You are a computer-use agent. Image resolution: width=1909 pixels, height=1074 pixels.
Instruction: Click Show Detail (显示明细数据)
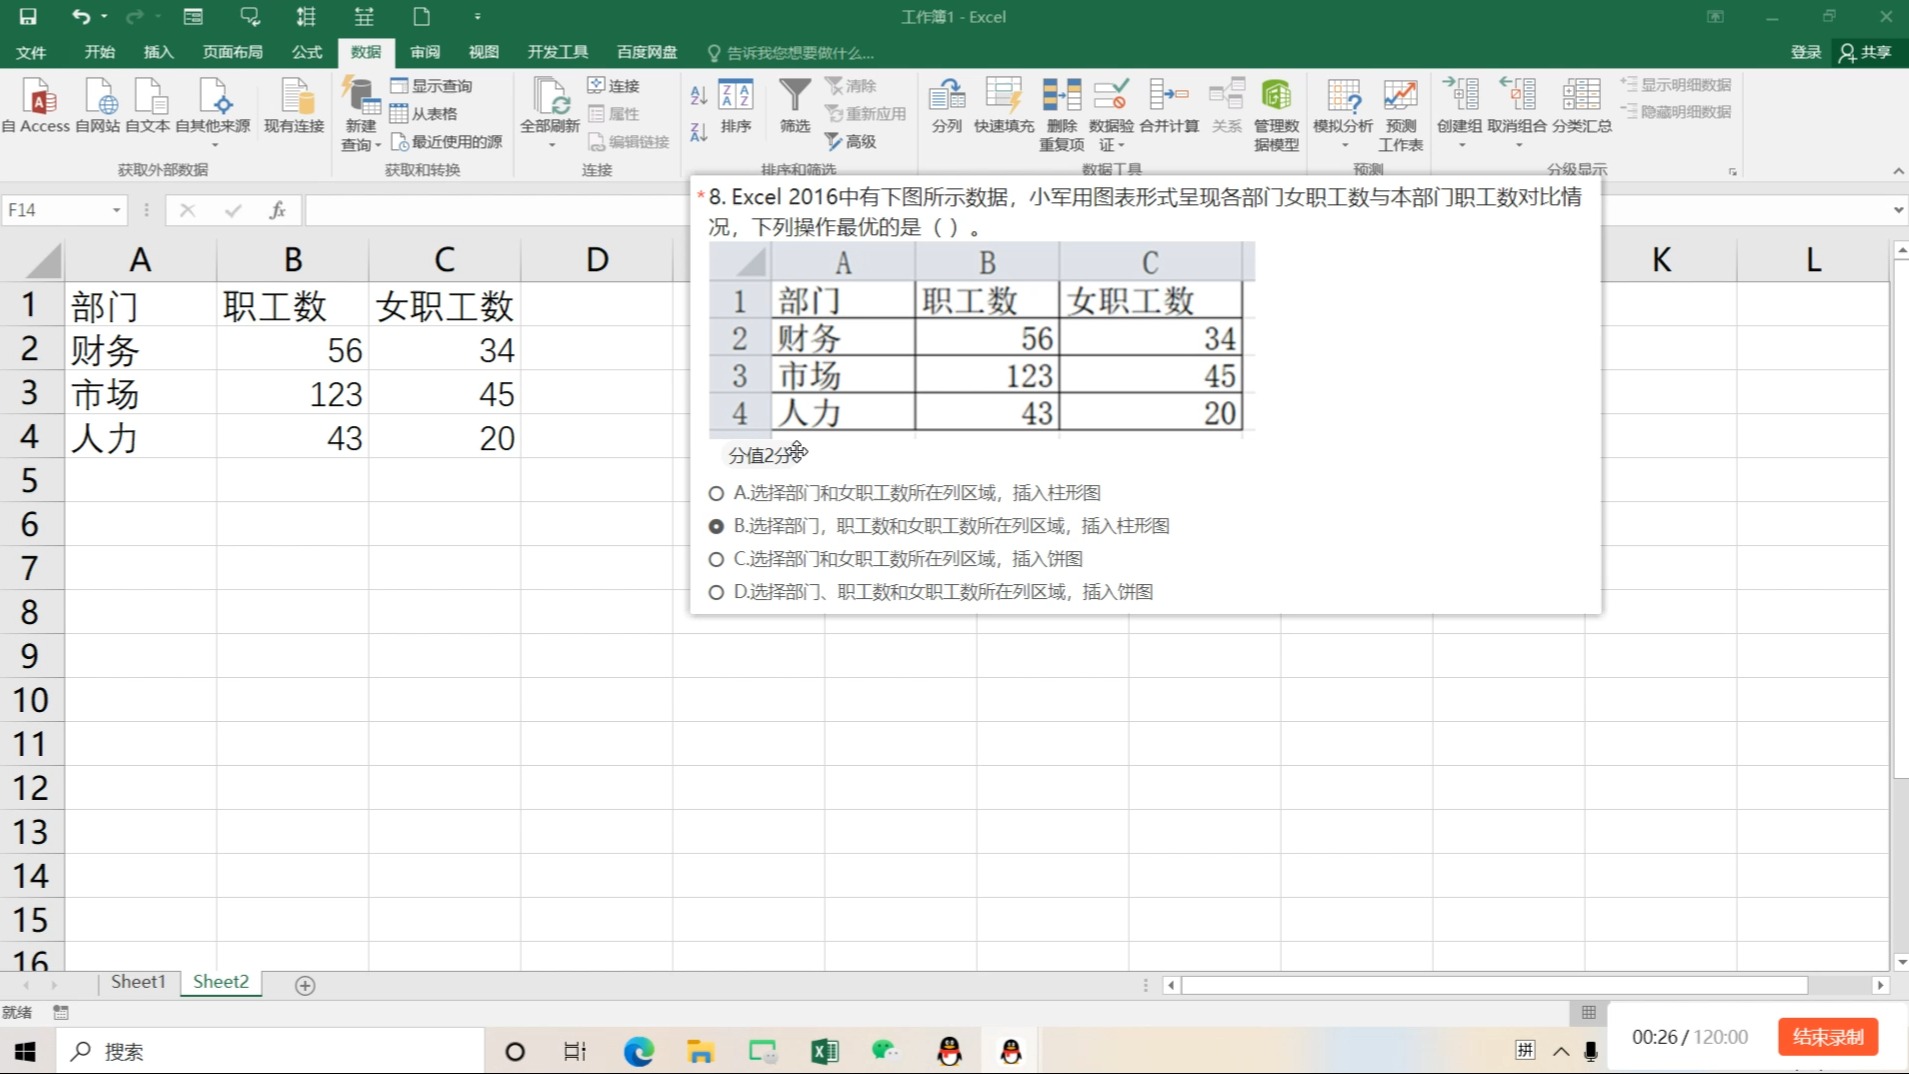(1676, 85)
